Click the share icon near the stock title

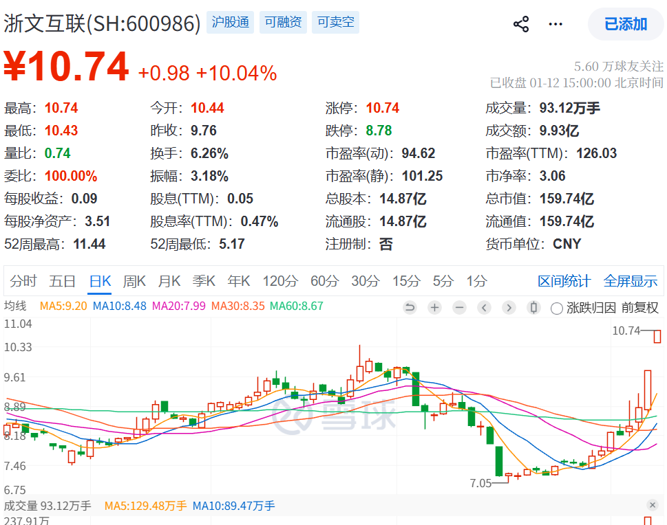click(x=521, y=24)
